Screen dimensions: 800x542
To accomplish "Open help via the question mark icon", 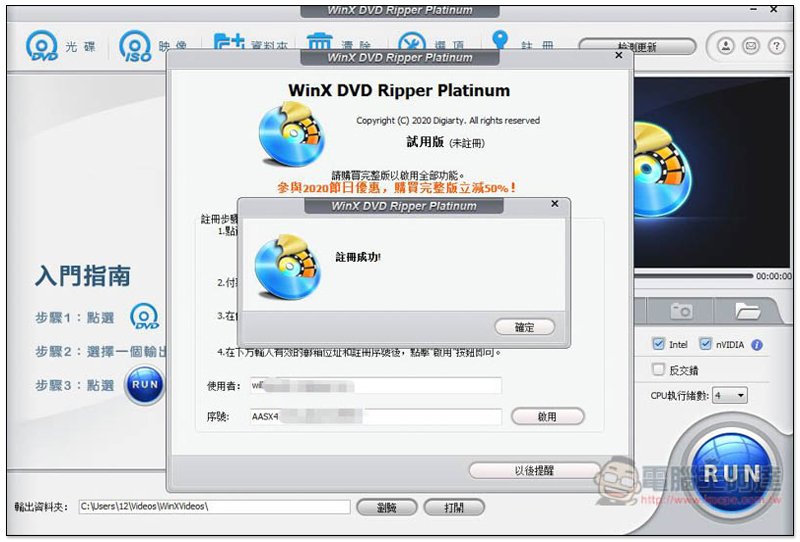I will pyautogui.click(x=777, y=46).
